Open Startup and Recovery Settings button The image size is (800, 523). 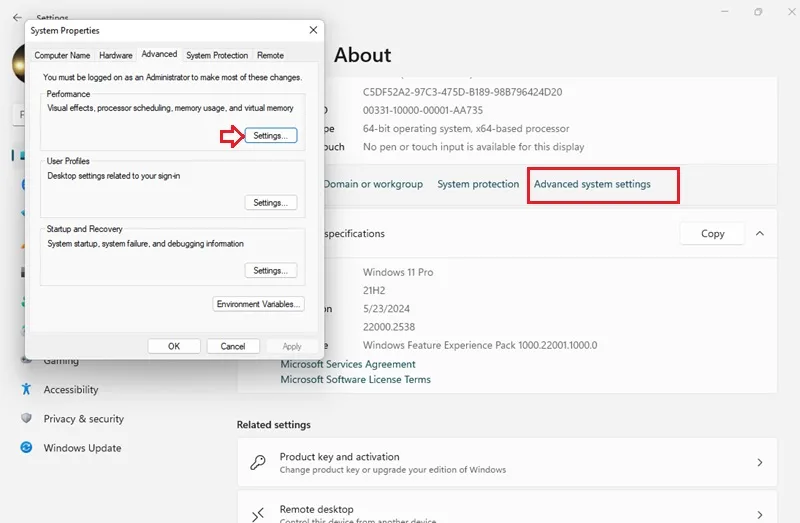click(271, 270)
